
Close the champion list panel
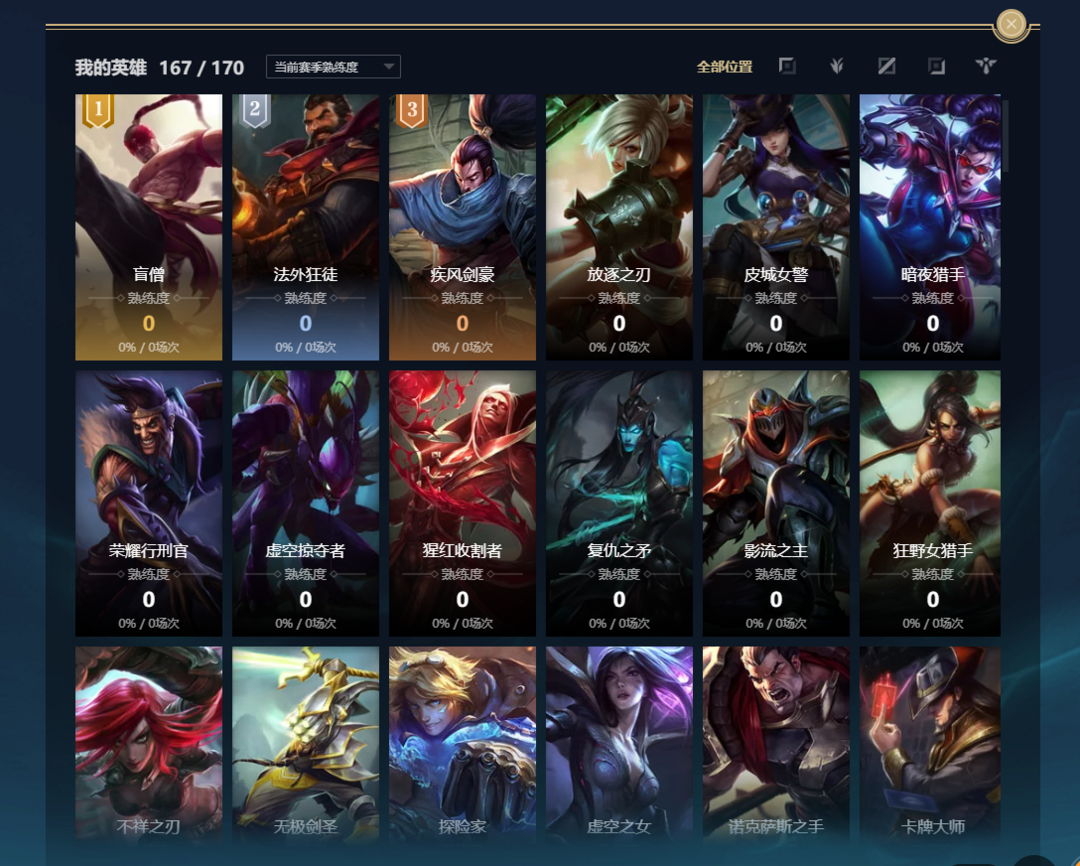[1011, 25]
